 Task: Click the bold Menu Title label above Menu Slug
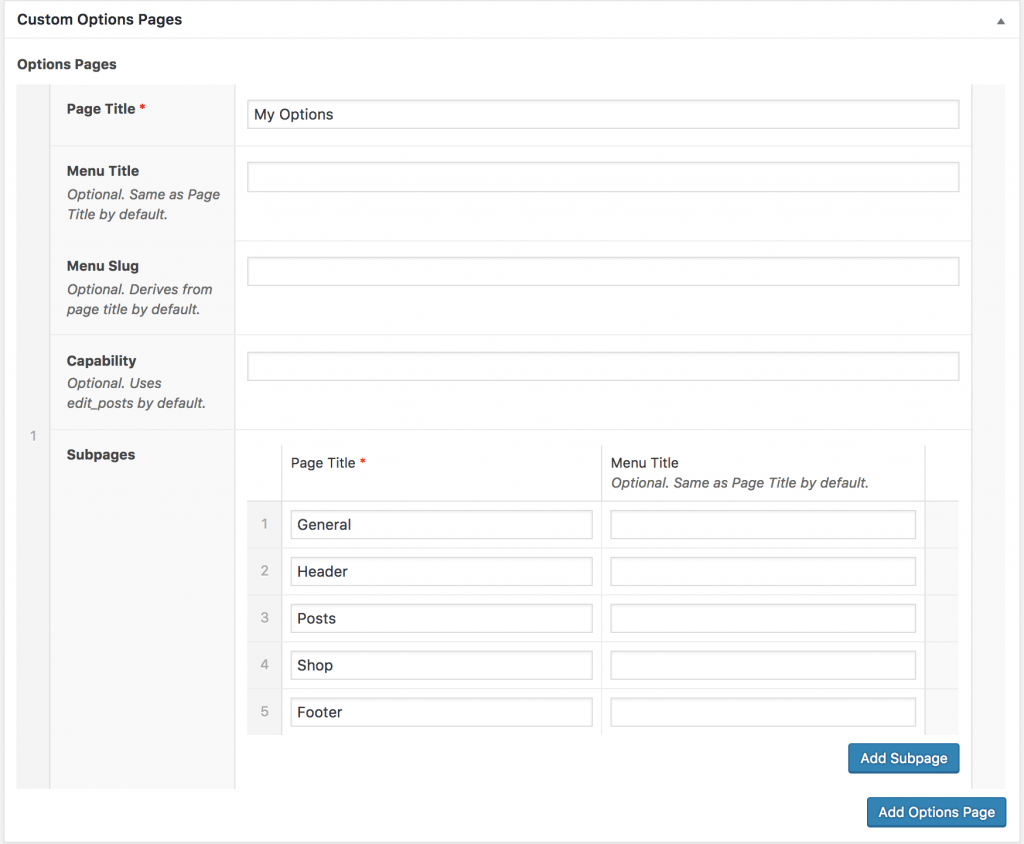click(x=103, y=171)
